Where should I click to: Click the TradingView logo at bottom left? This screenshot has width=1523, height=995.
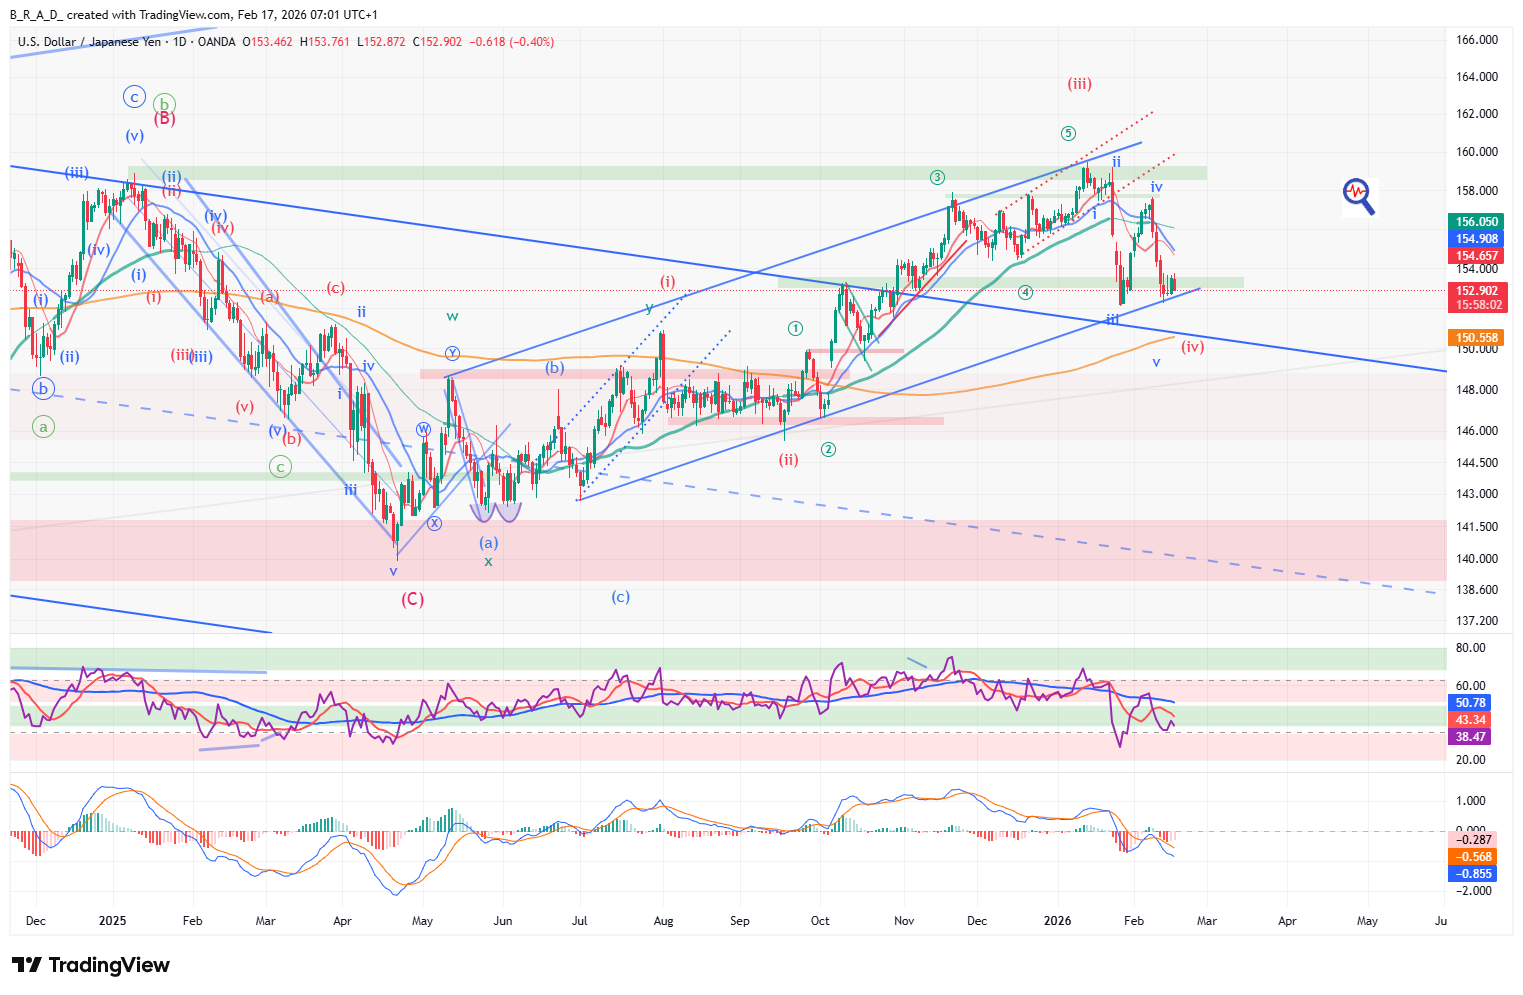click(x=91, y=965)
